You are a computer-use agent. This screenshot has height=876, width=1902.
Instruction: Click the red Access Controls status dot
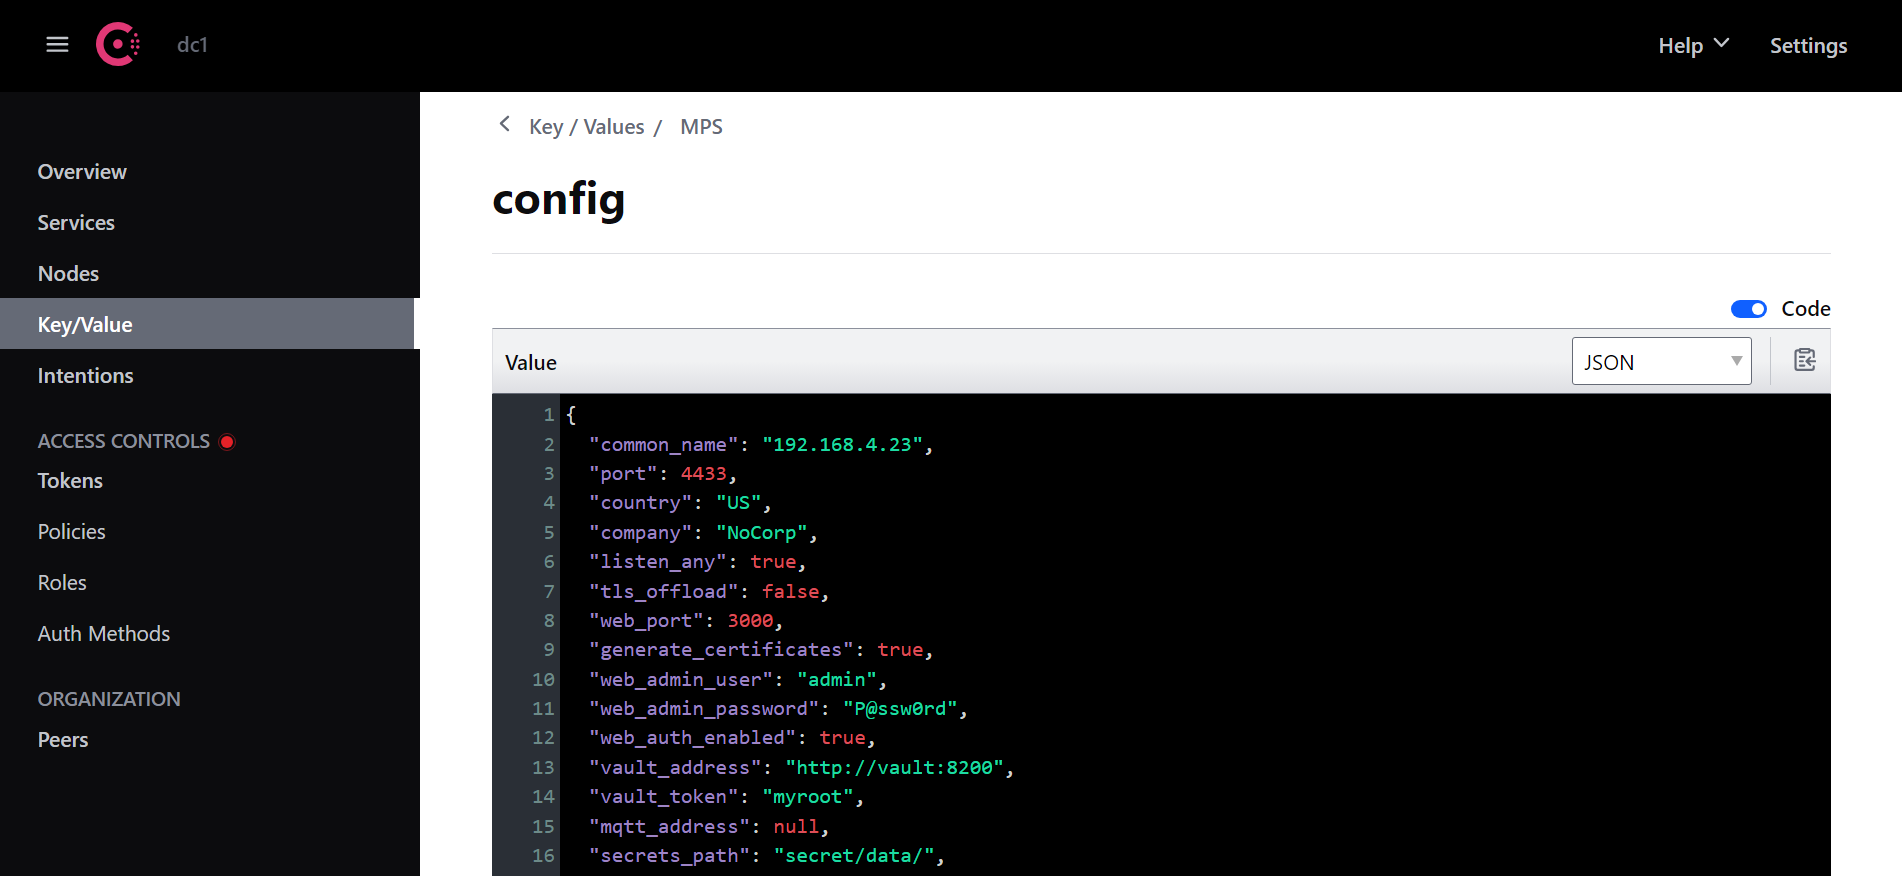[x=227, y=442]
